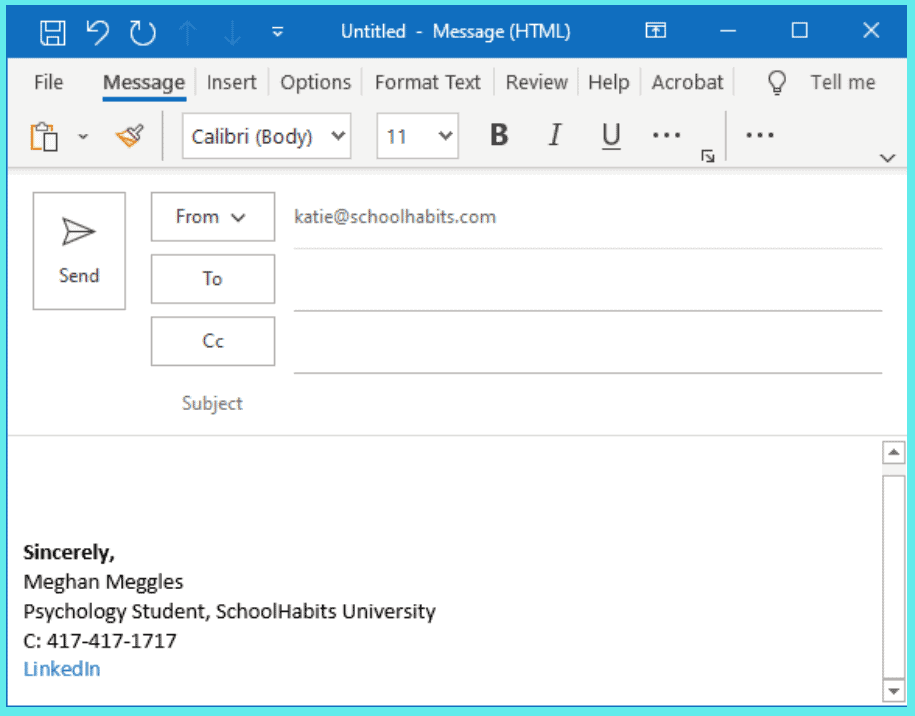Send the email message
The image size is (915, 716).
[x=79, y=251]
